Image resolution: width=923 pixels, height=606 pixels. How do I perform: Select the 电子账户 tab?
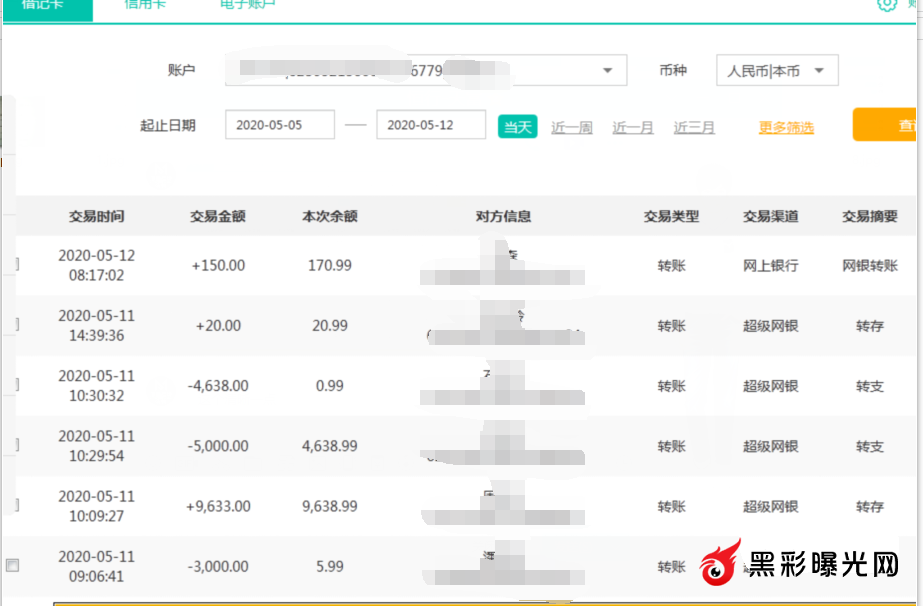tap(247, 5)
